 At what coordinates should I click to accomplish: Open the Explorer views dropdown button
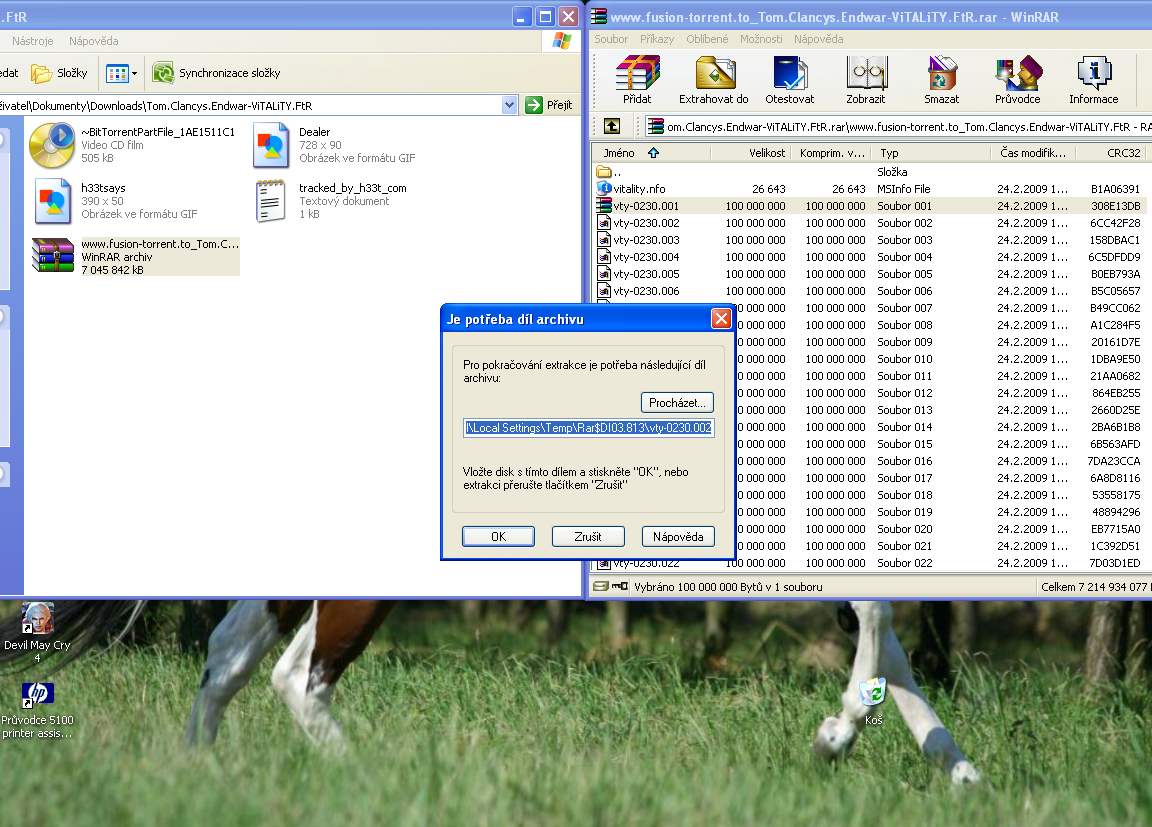pyautogui.click(x=122, y=73)
